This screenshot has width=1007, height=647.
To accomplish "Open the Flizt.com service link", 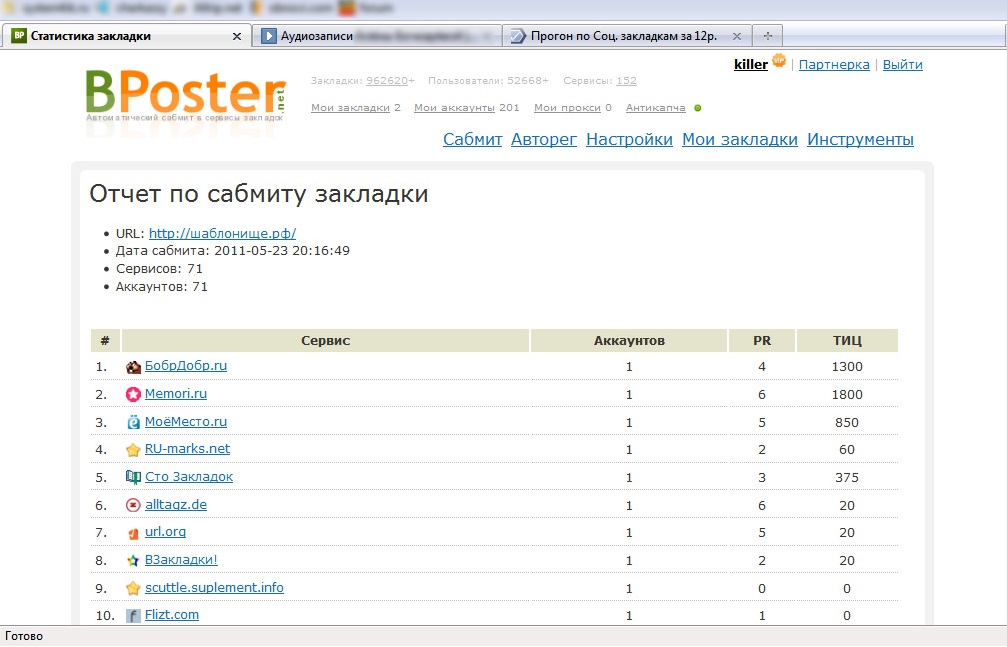I will tap(172, 614).
